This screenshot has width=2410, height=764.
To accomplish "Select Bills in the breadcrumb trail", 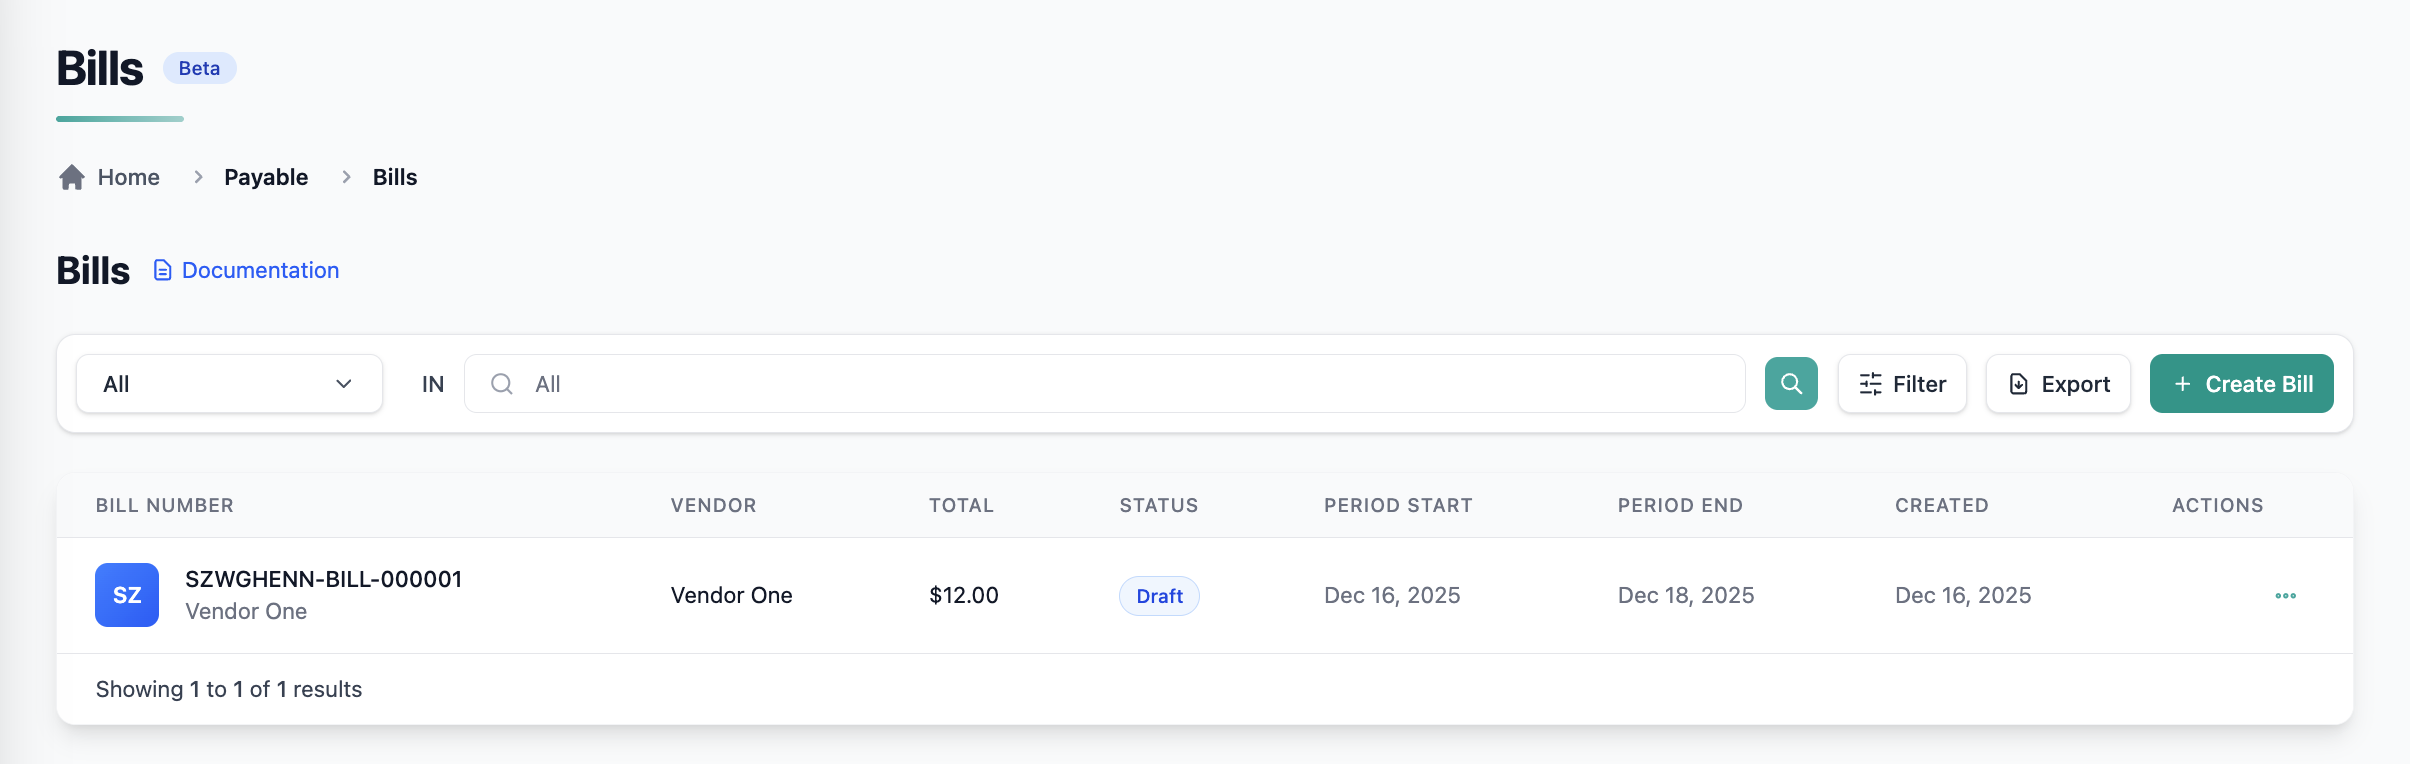I will 395,177.
